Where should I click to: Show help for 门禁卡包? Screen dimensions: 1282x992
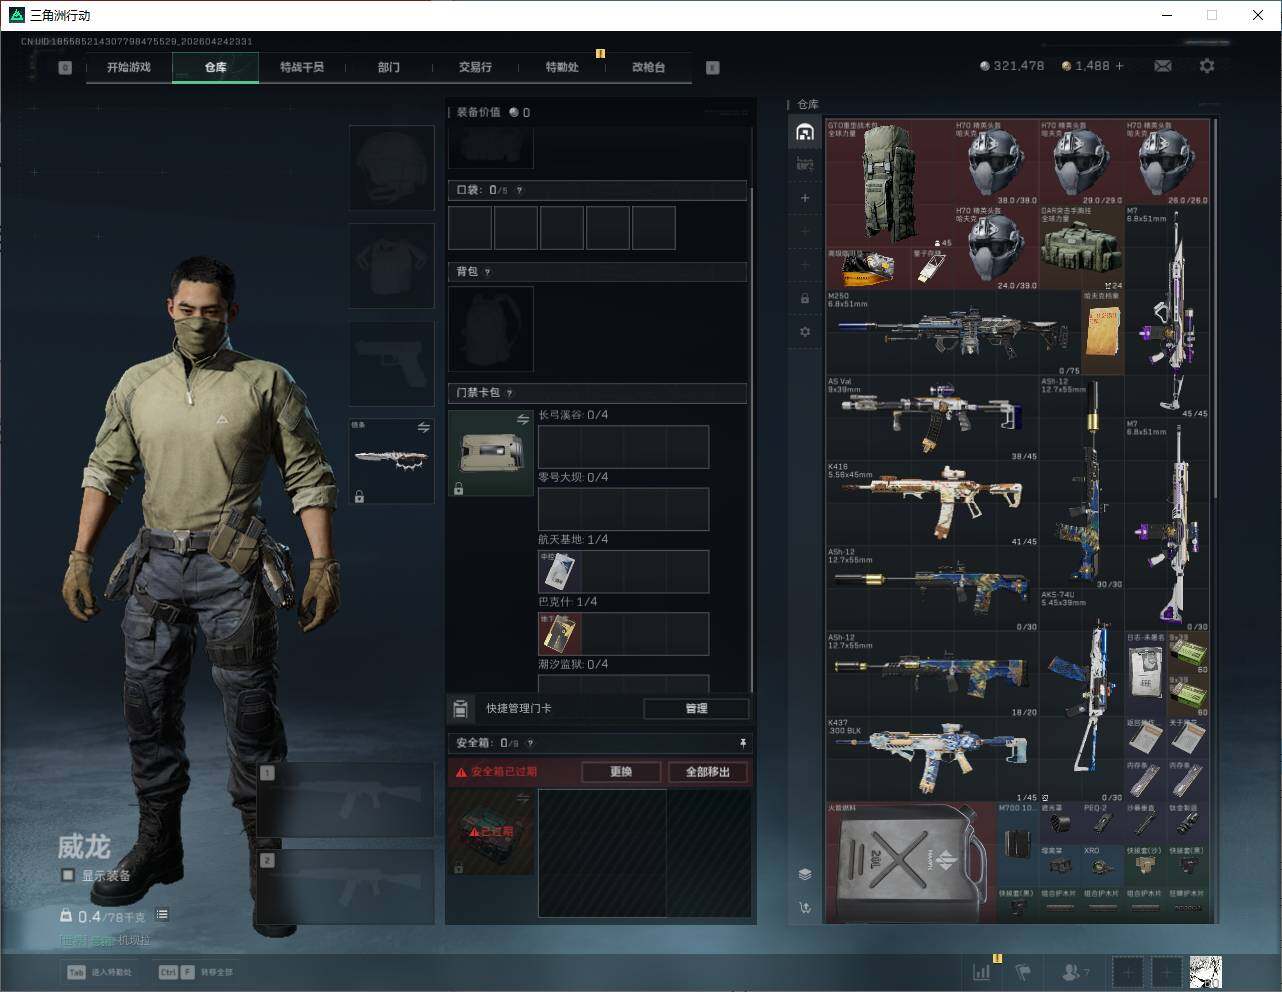tap(510, 393)
